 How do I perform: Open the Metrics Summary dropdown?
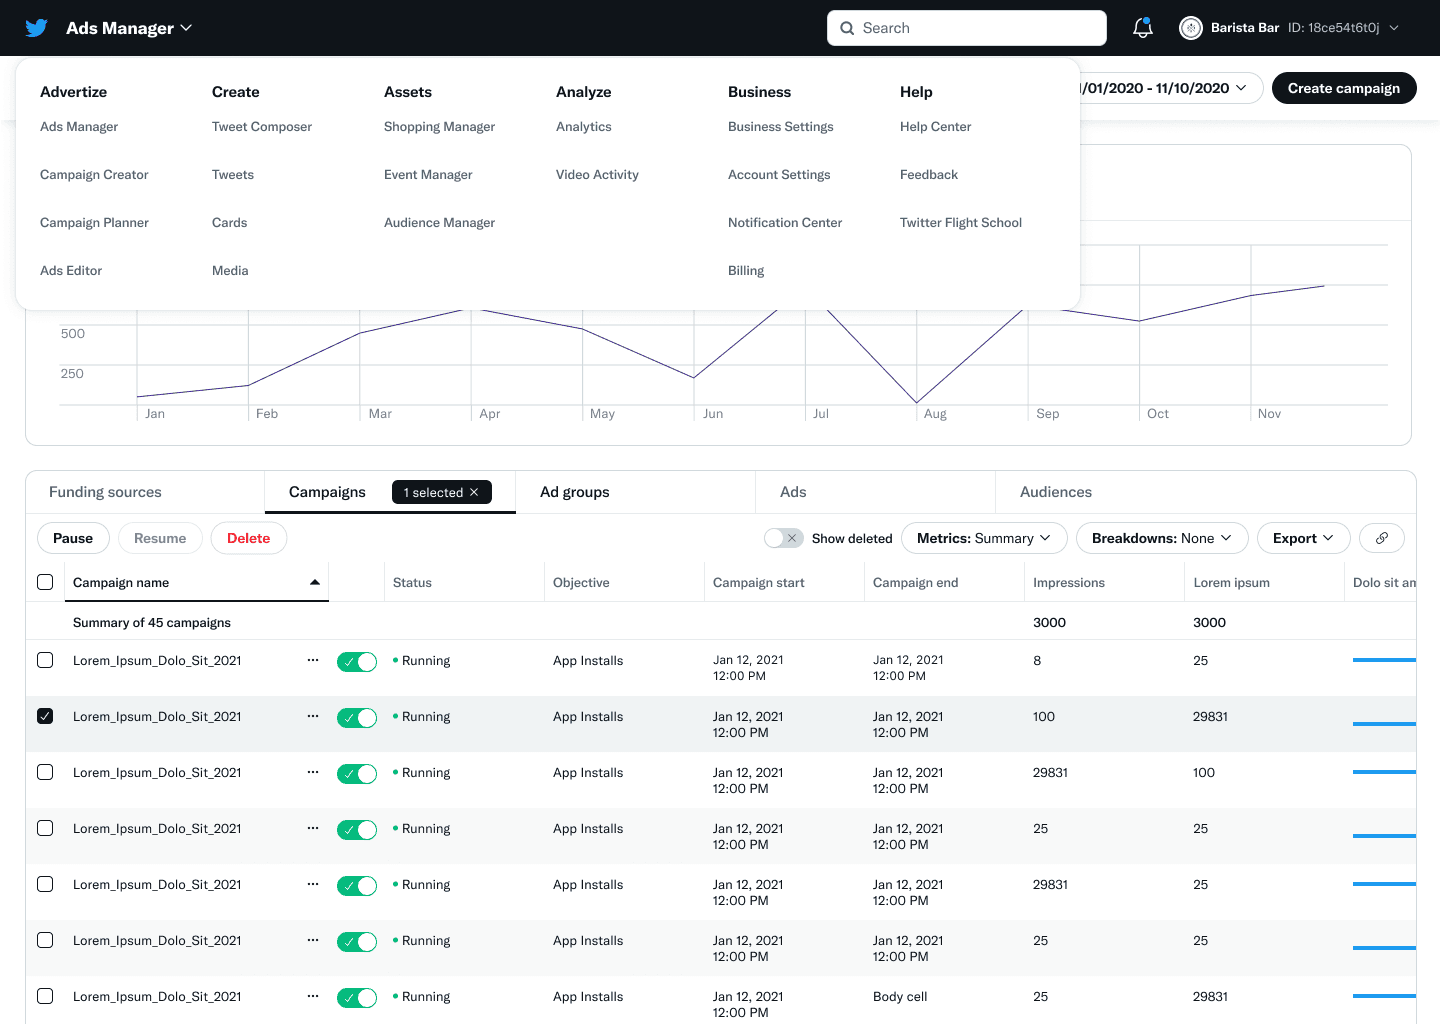[x=983, y=538]
